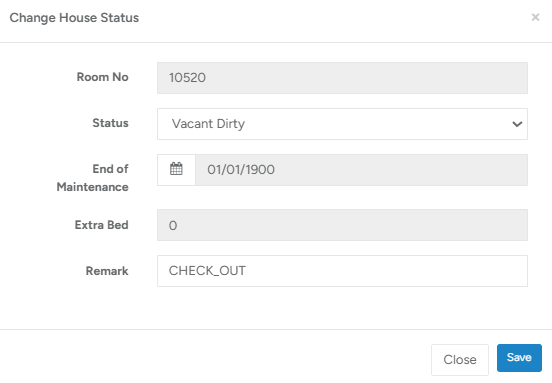Save the house status changes
This screenshot has width=552, height=383.
519,358
